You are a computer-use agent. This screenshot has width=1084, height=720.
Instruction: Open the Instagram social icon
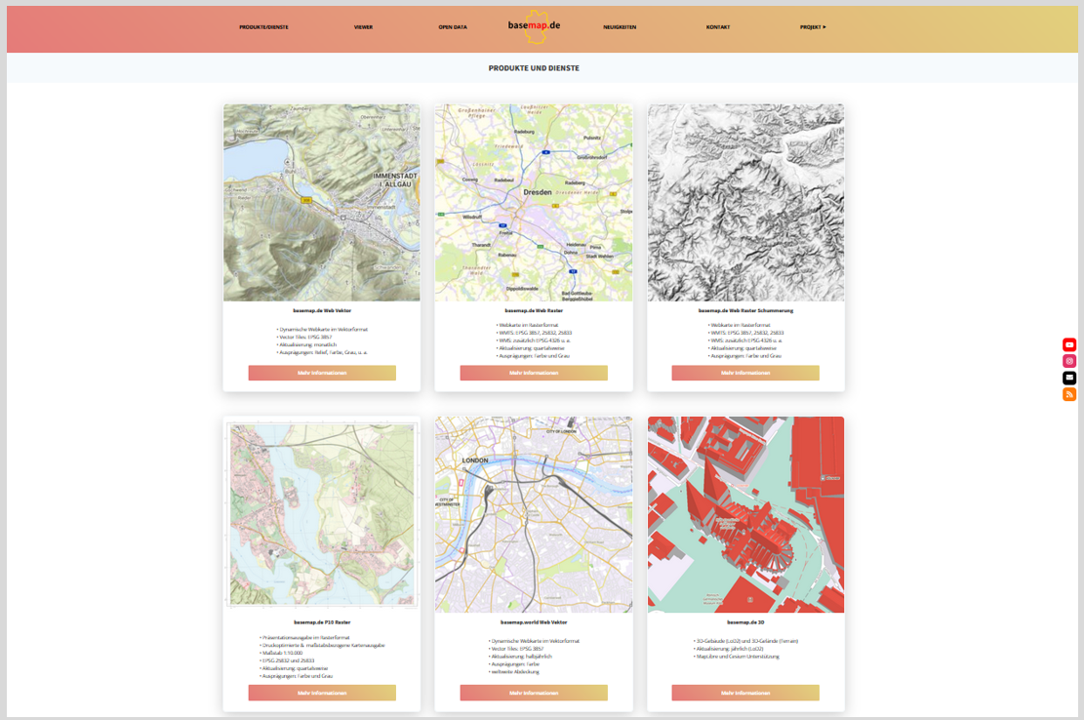point(1069,361)
